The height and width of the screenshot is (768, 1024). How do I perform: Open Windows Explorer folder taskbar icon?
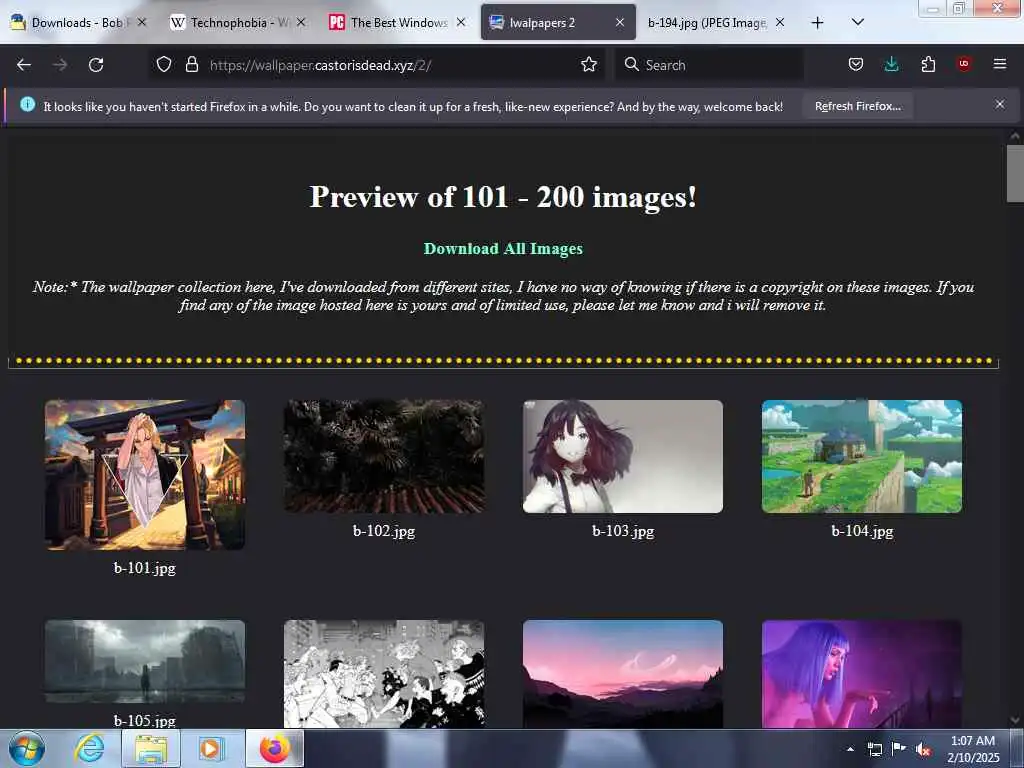coord(151,748)
